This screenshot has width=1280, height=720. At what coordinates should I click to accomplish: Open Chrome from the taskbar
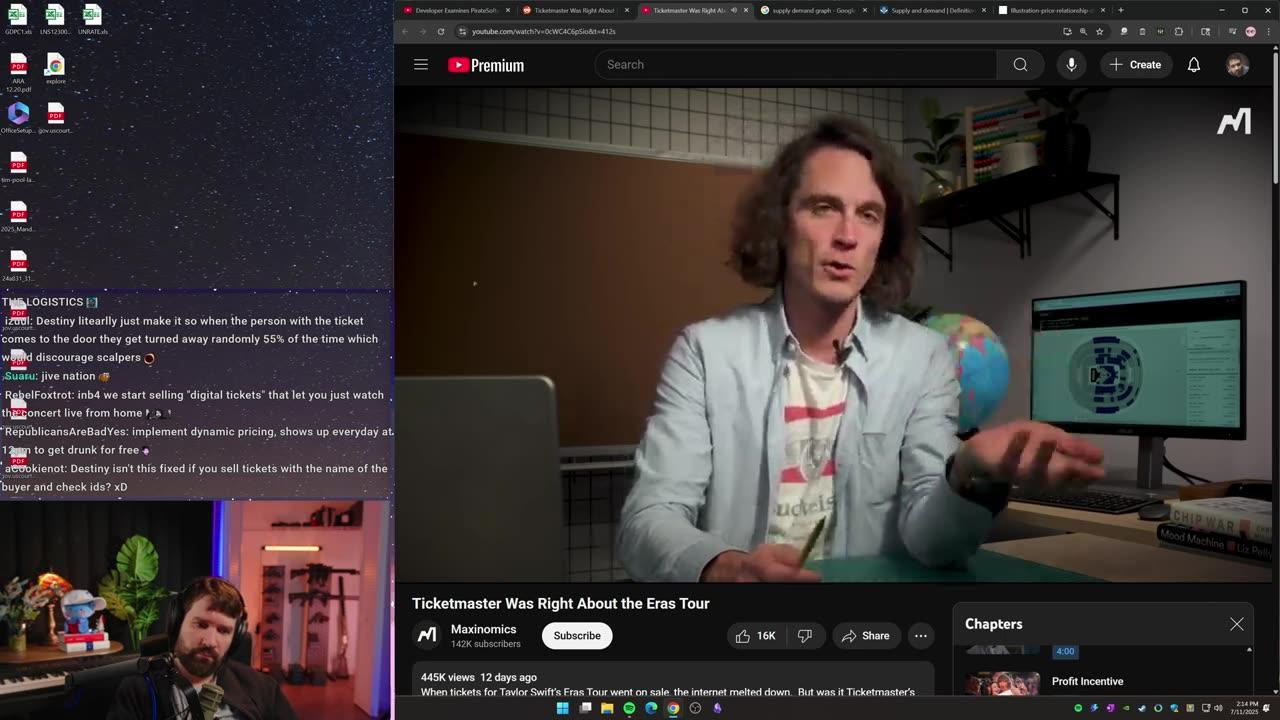[673, 708]
